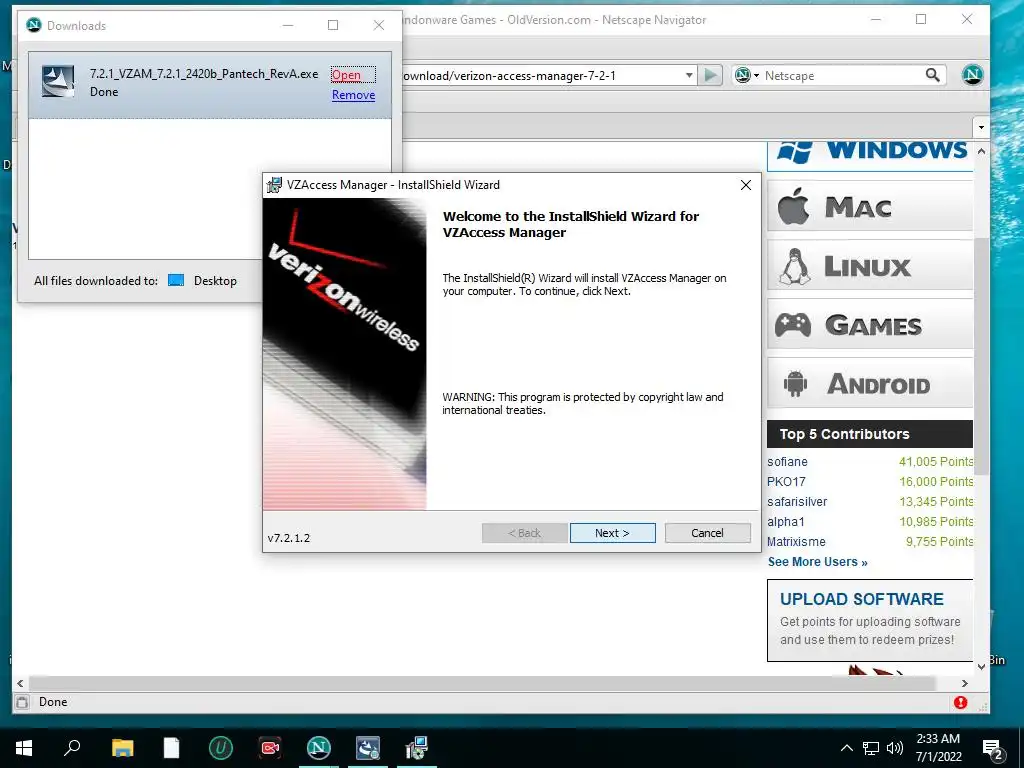1024x768 pixels.
Task: Open the Android software category
Action: (x=870, y=383)
